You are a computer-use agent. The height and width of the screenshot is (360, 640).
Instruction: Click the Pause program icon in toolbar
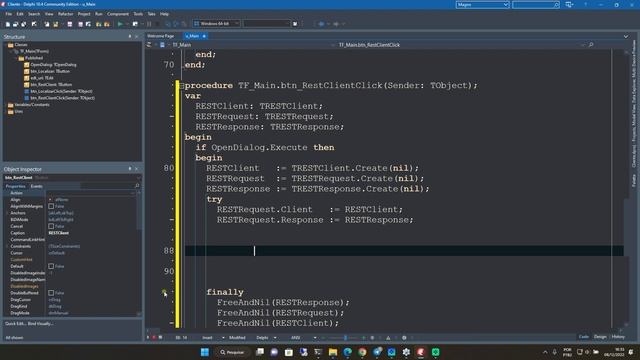point(149,24)
